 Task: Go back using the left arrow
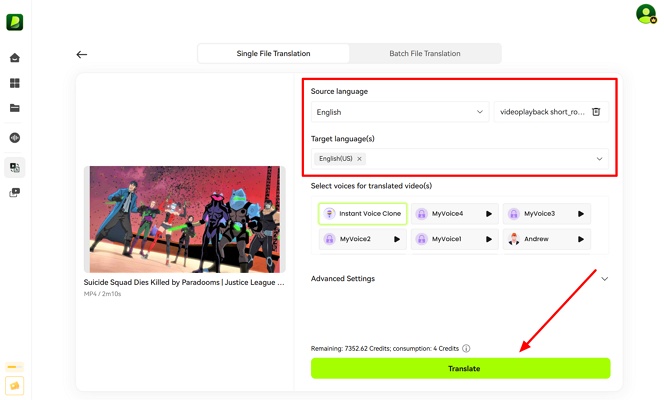(x=82, y=54)
